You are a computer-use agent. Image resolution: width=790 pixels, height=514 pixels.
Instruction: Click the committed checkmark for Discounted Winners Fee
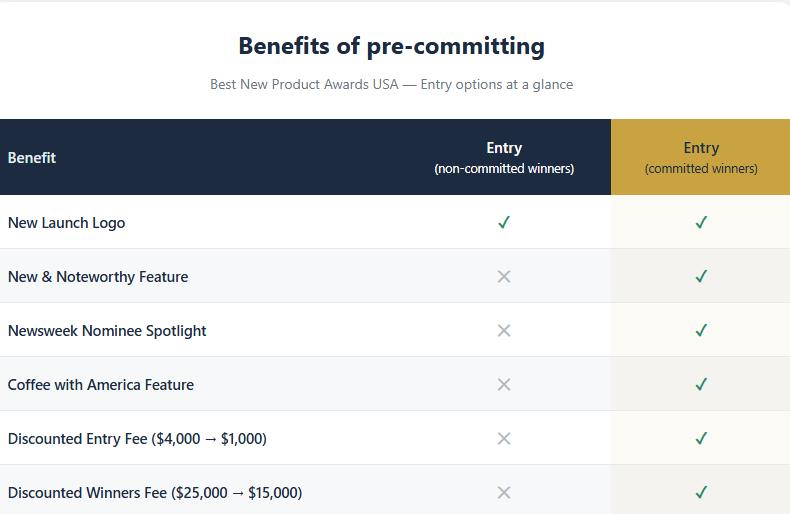point(701,492)
